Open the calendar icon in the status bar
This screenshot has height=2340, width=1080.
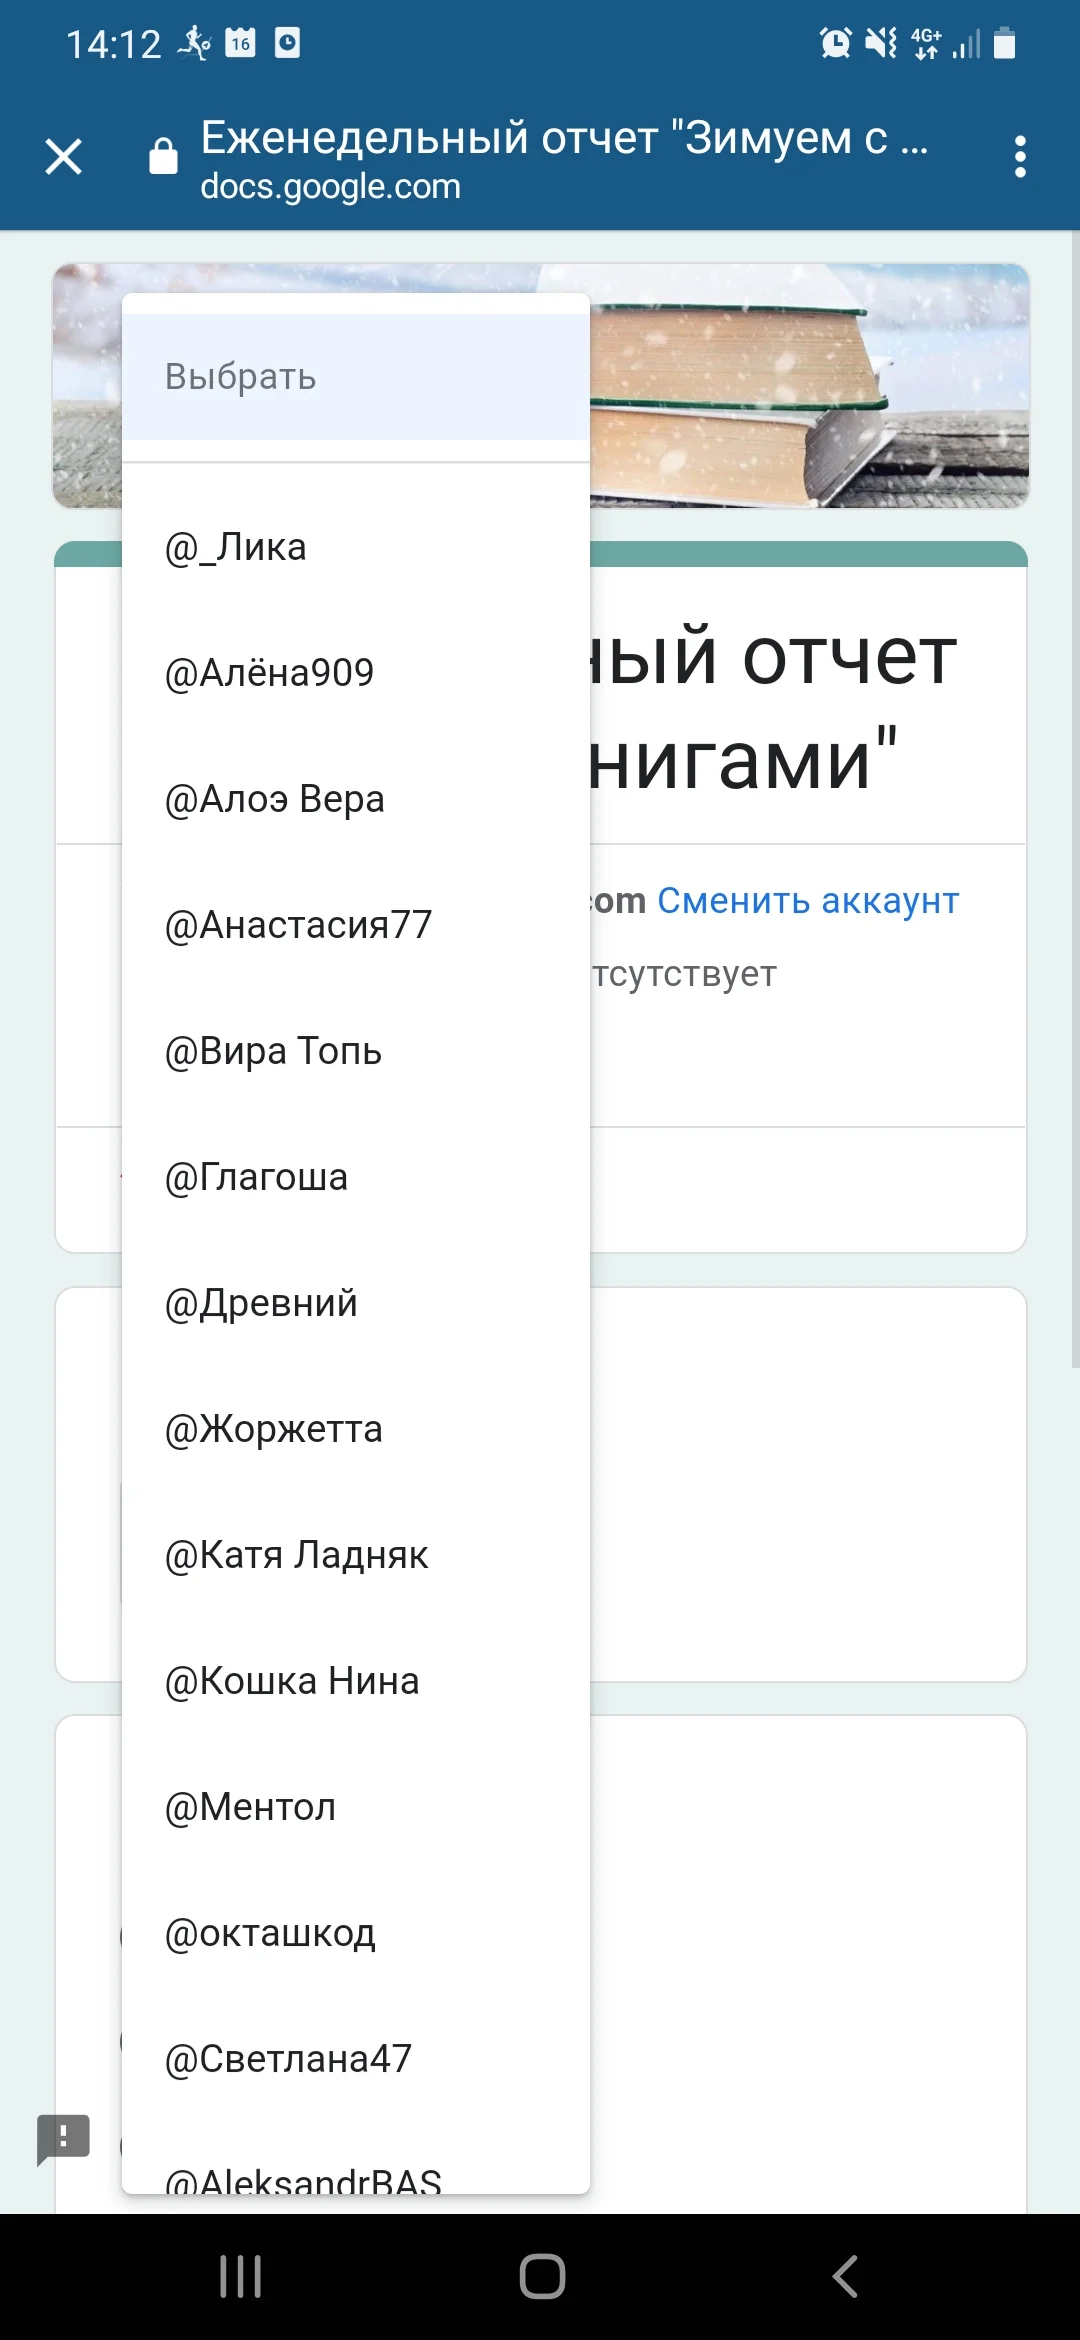coord(237,44)
